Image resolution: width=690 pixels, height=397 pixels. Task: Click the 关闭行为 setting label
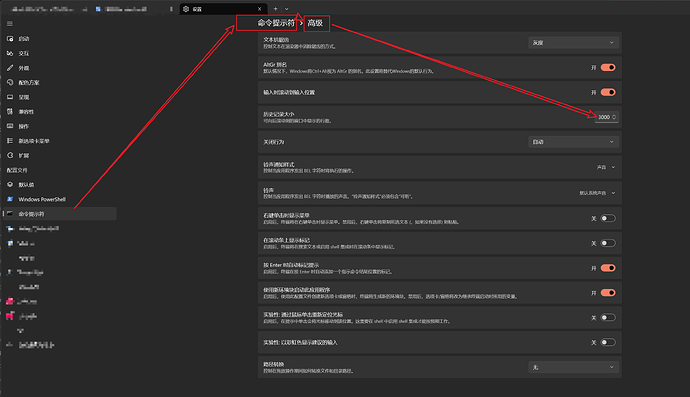(274, 142)
